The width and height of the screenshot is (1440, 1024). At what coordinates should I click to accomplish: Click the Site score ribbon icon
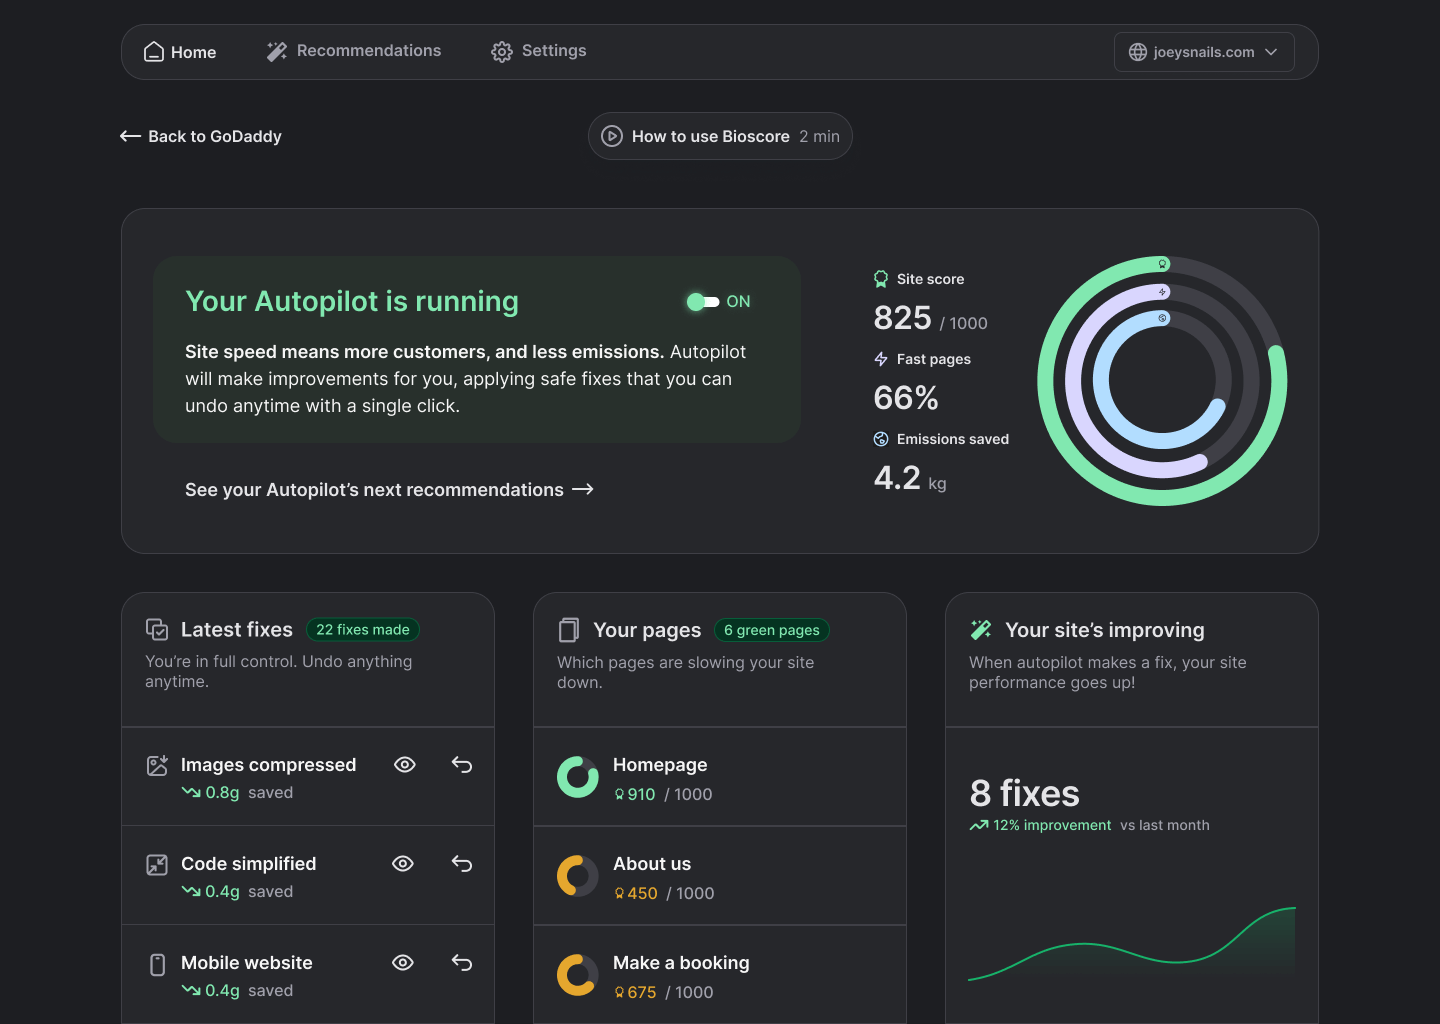(881, 279)
